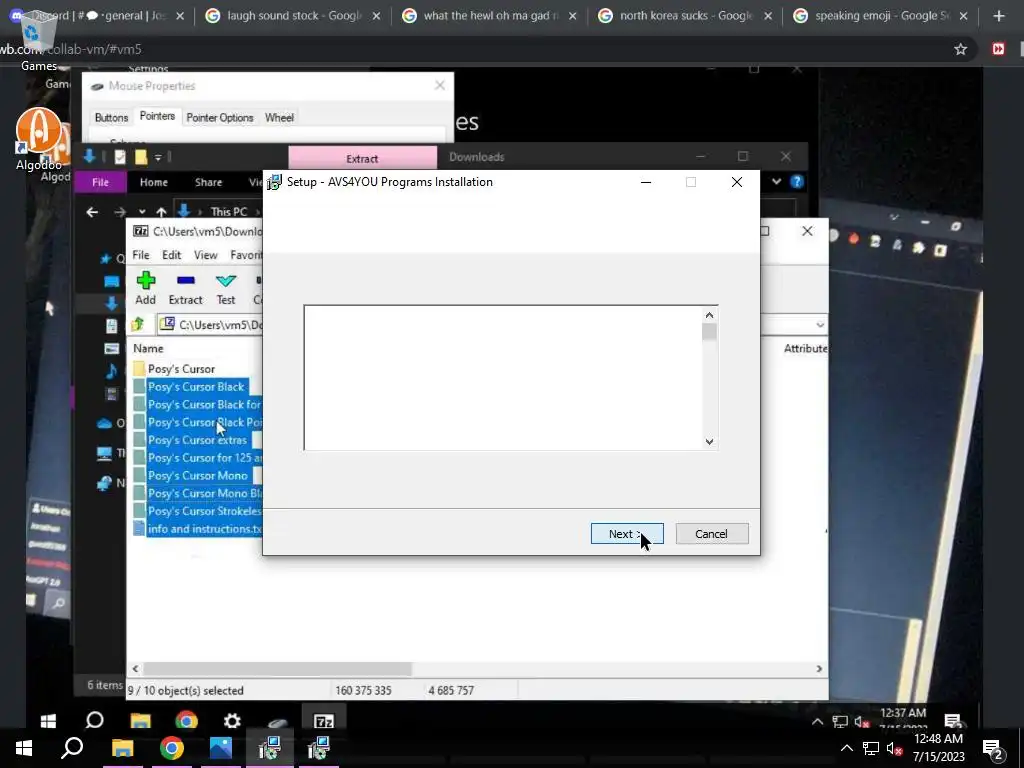Click Explorer back arrow
Screen dimensions: 1024x768
92,212
